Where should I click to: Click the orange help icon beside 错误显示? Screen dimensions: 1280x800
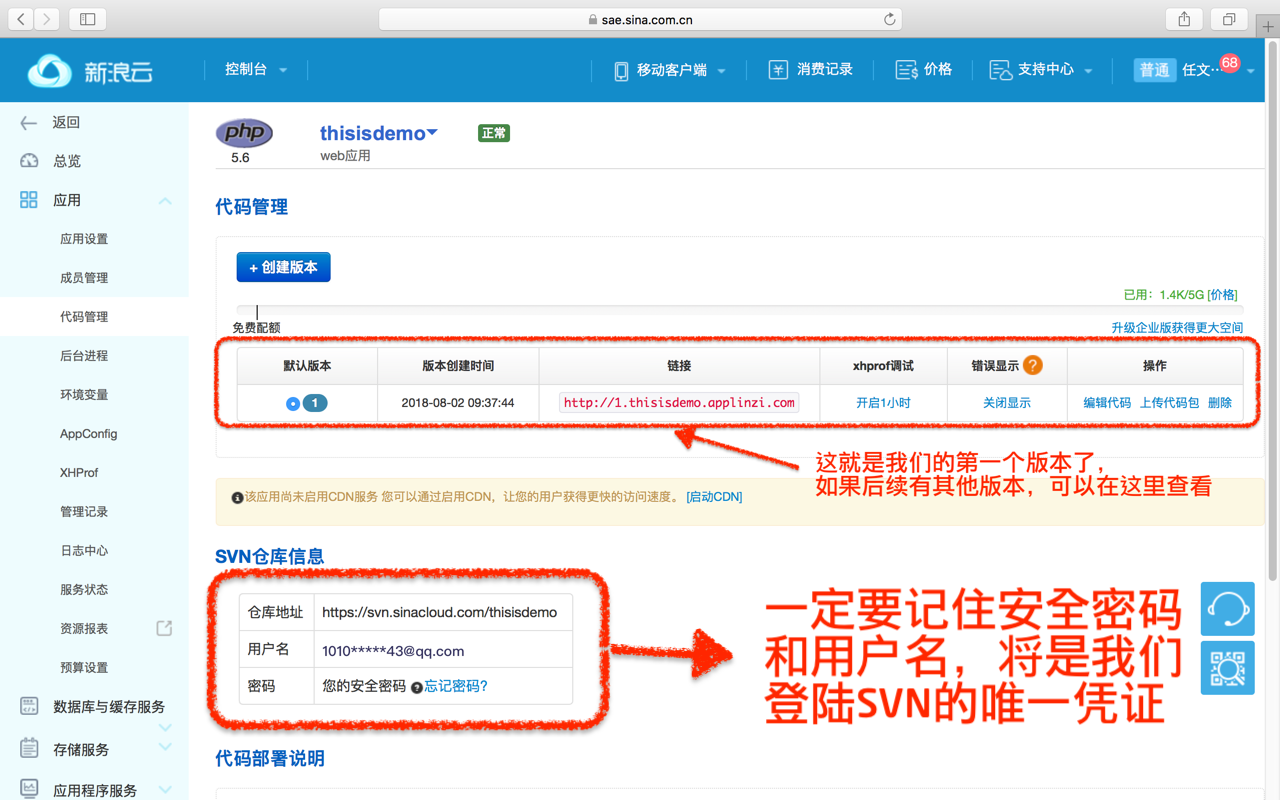point(1033,365)
